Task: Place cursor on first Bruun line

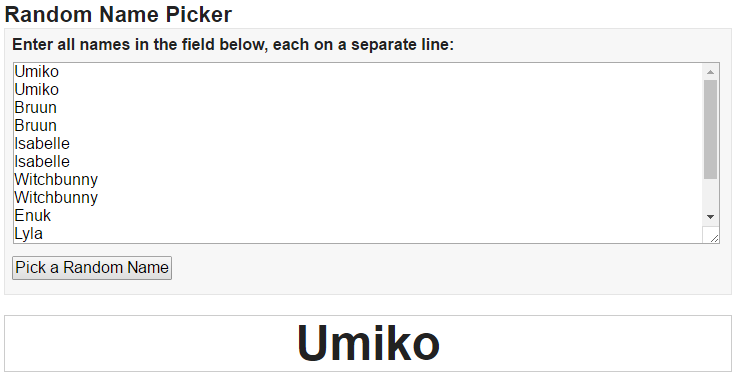Action: click(x=36, y=107)
